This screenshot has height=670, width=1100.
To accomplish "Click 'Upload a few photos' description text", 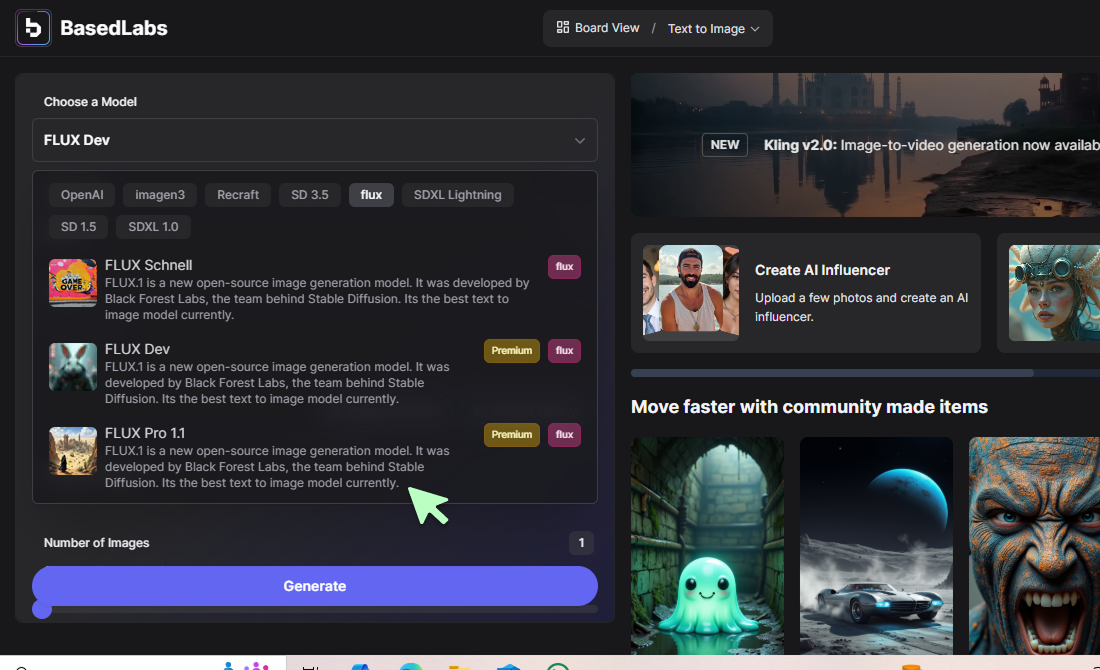I will point(861,307).
